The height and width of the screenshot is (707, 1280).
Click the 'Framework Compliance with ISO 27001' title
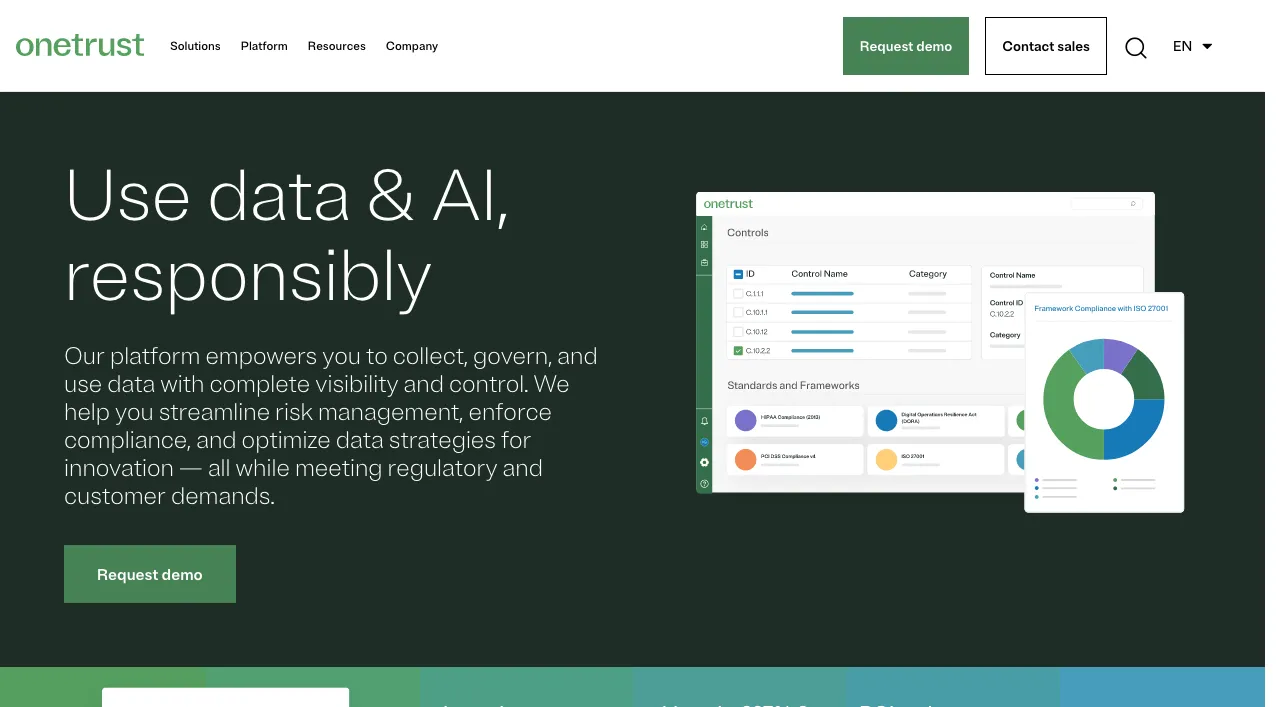point(1101,309)
